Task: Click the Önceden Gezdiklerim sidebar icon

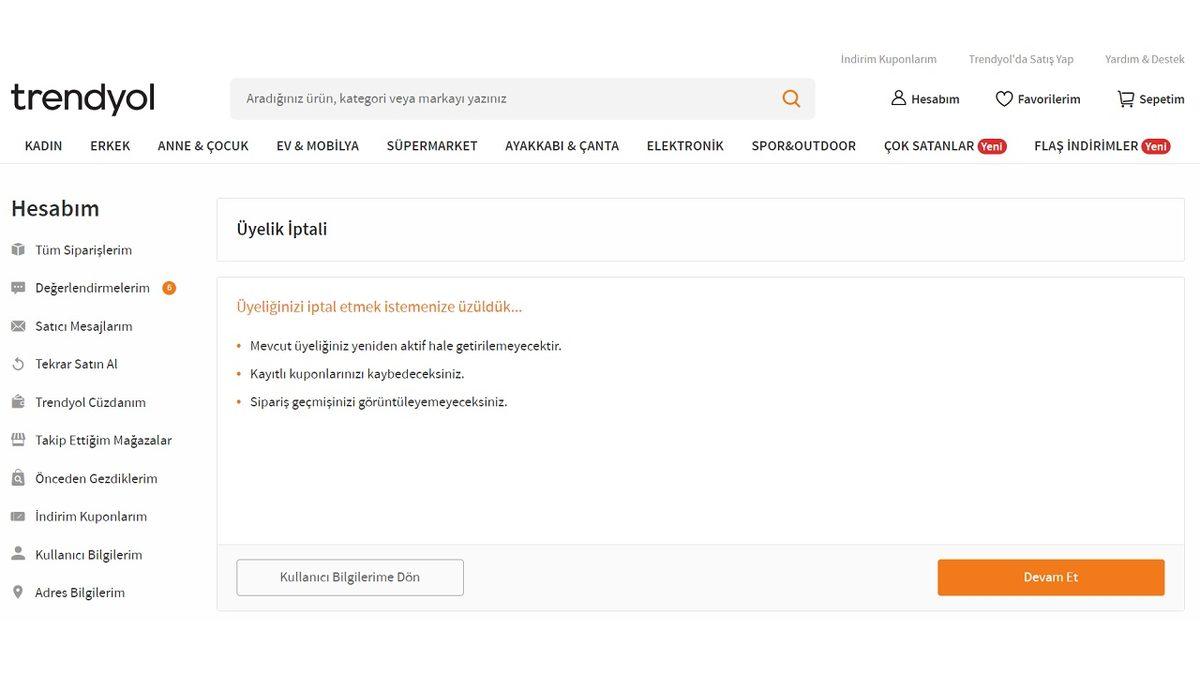Action: (17, 477)
